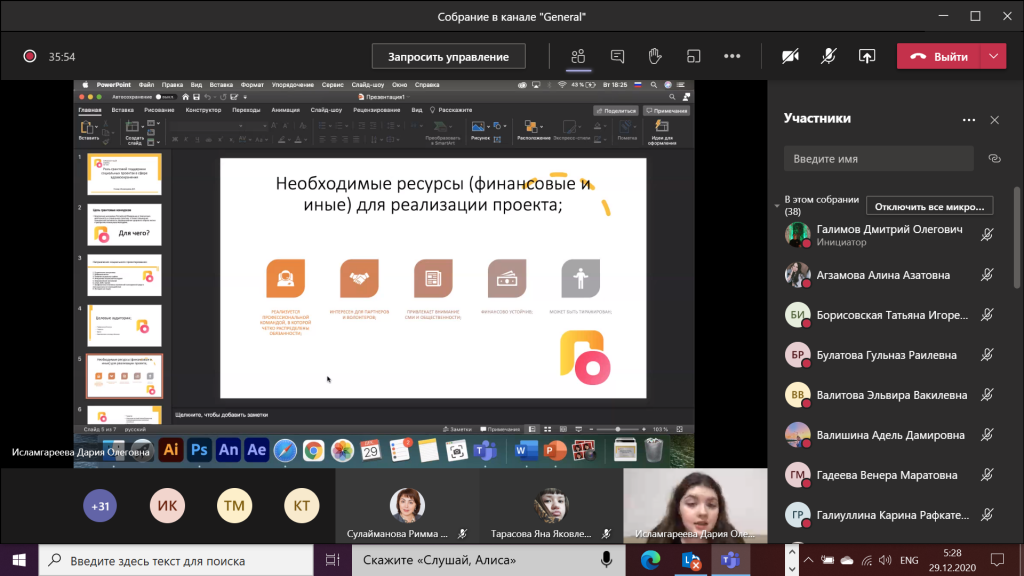Toggle mic icon for Гадеева Венера Маратовна
This screenshot has height=576, width=1024.
coord(987,475)
